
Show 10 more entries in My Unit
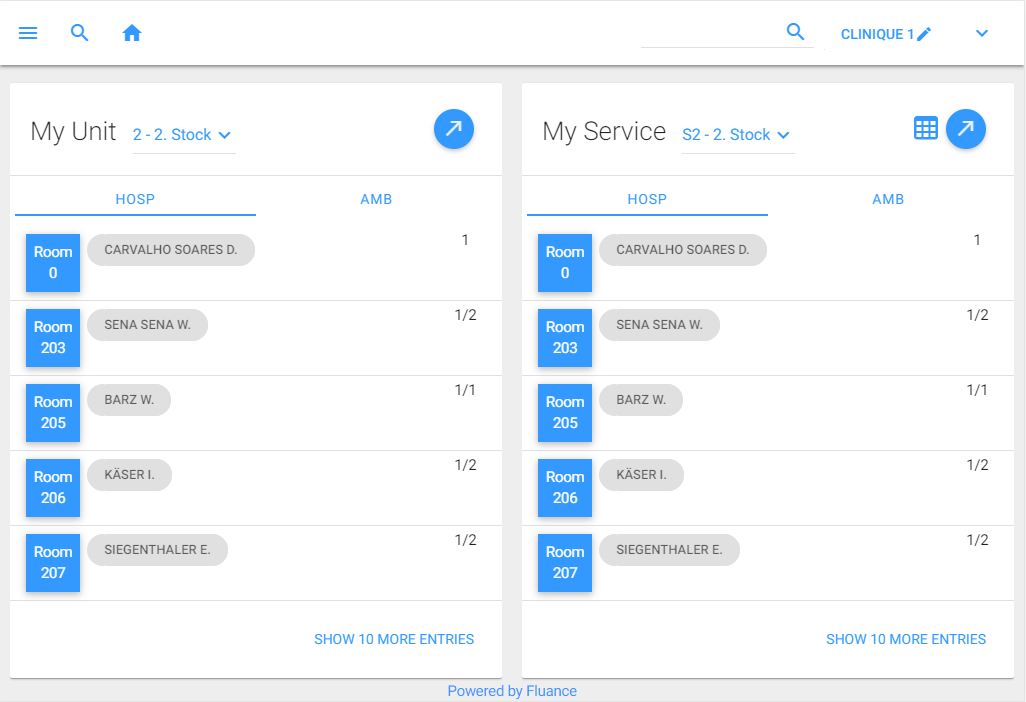(394, 639)
